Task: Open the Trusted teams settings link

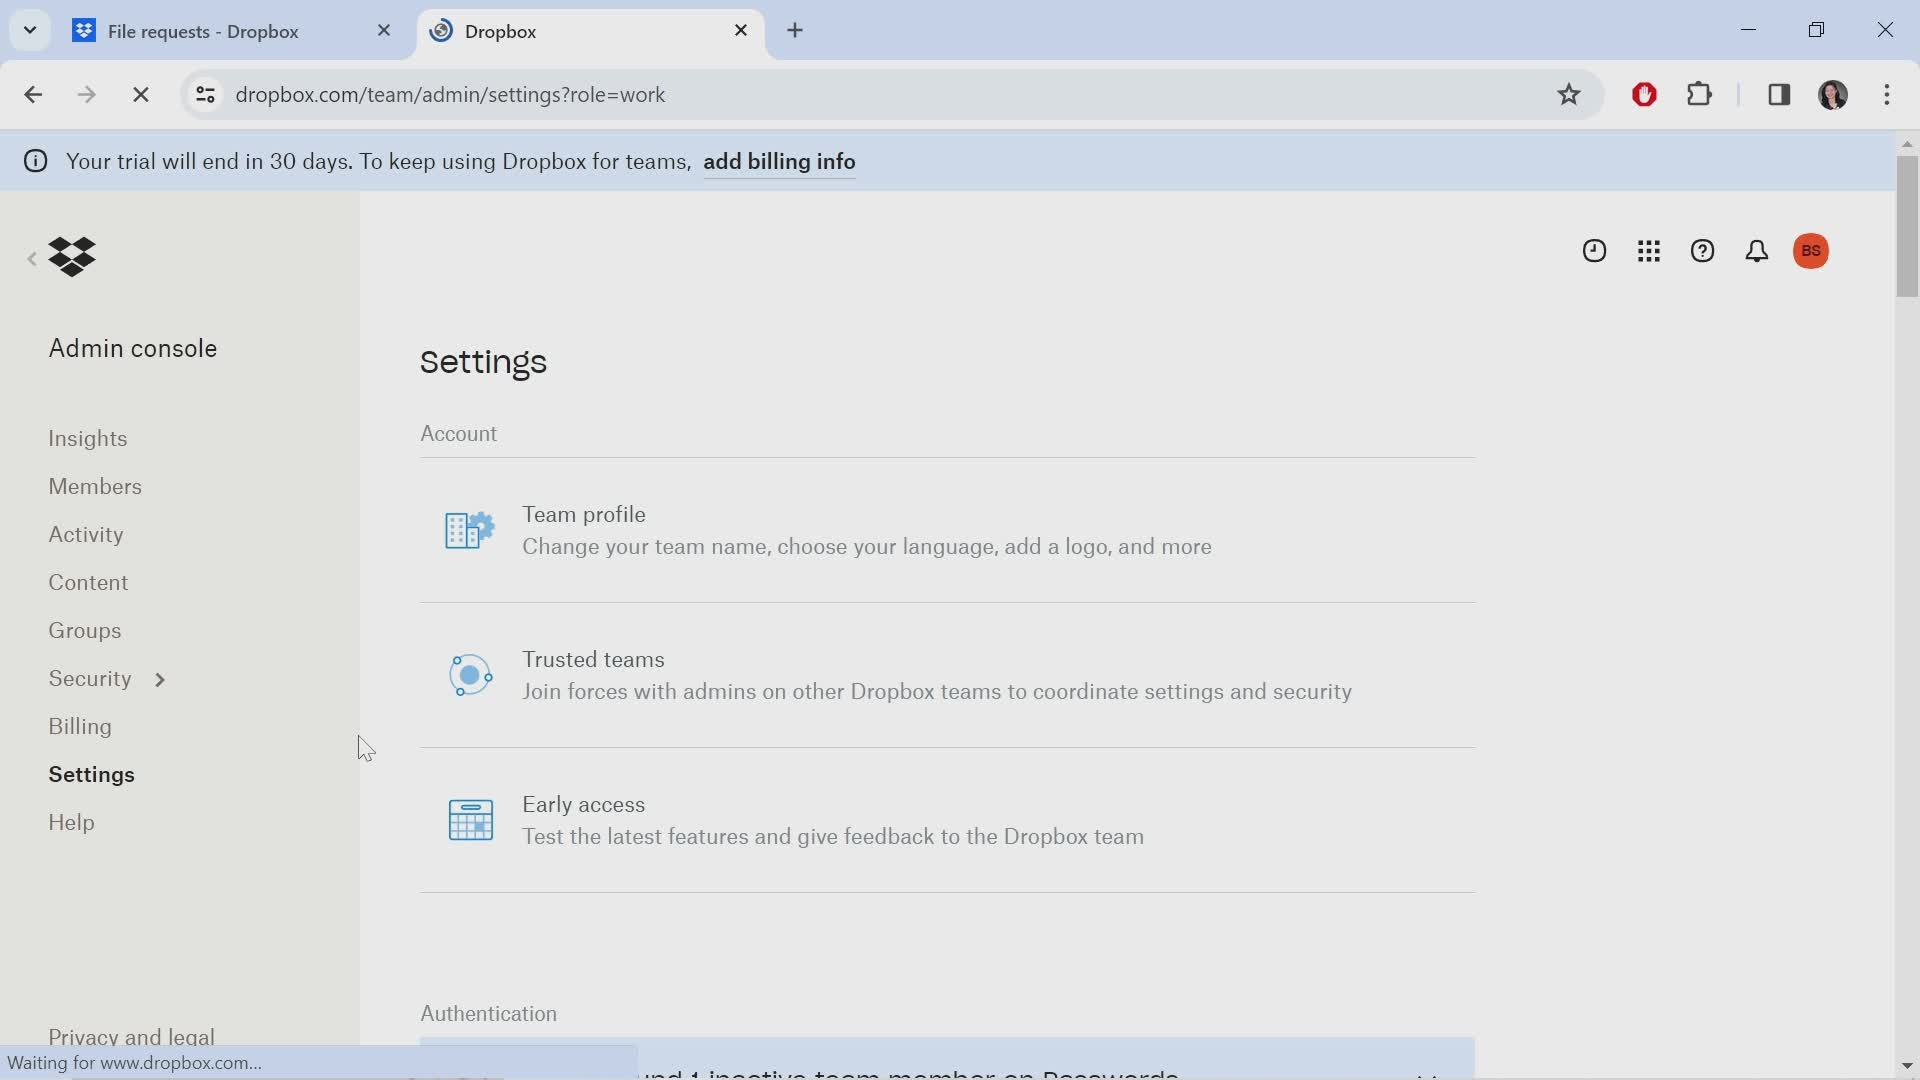Action: point(593,660)
